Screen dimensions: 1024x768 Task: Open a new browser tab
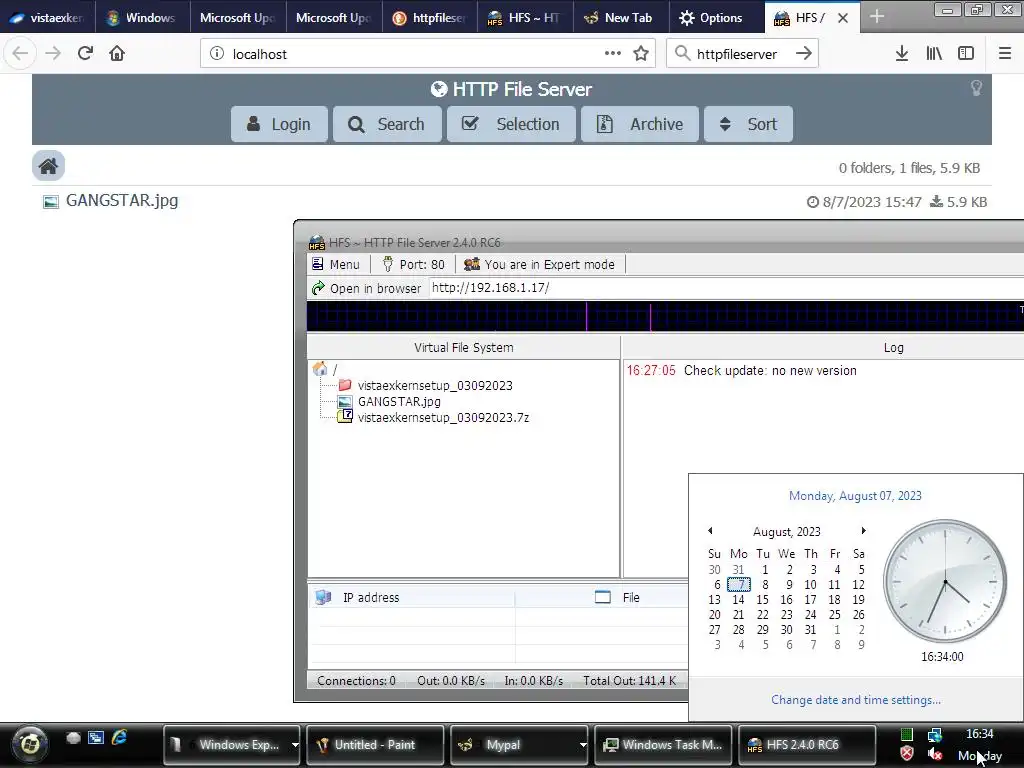click(x=877, y=18)
